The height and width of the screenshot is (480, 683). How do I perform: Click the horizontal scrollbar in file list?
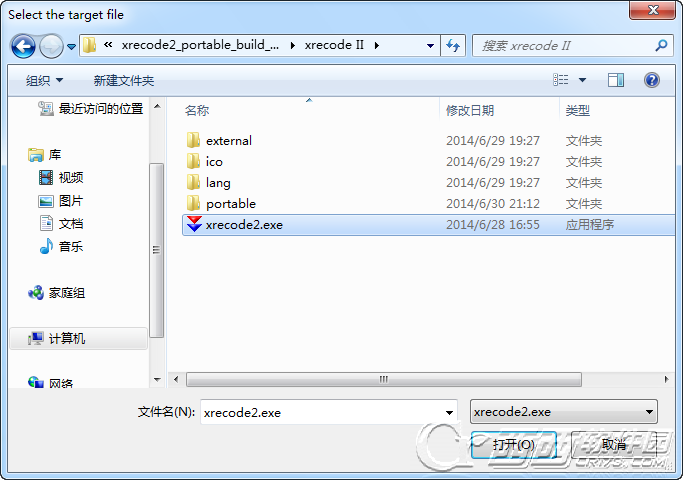[x=384, y=379]
